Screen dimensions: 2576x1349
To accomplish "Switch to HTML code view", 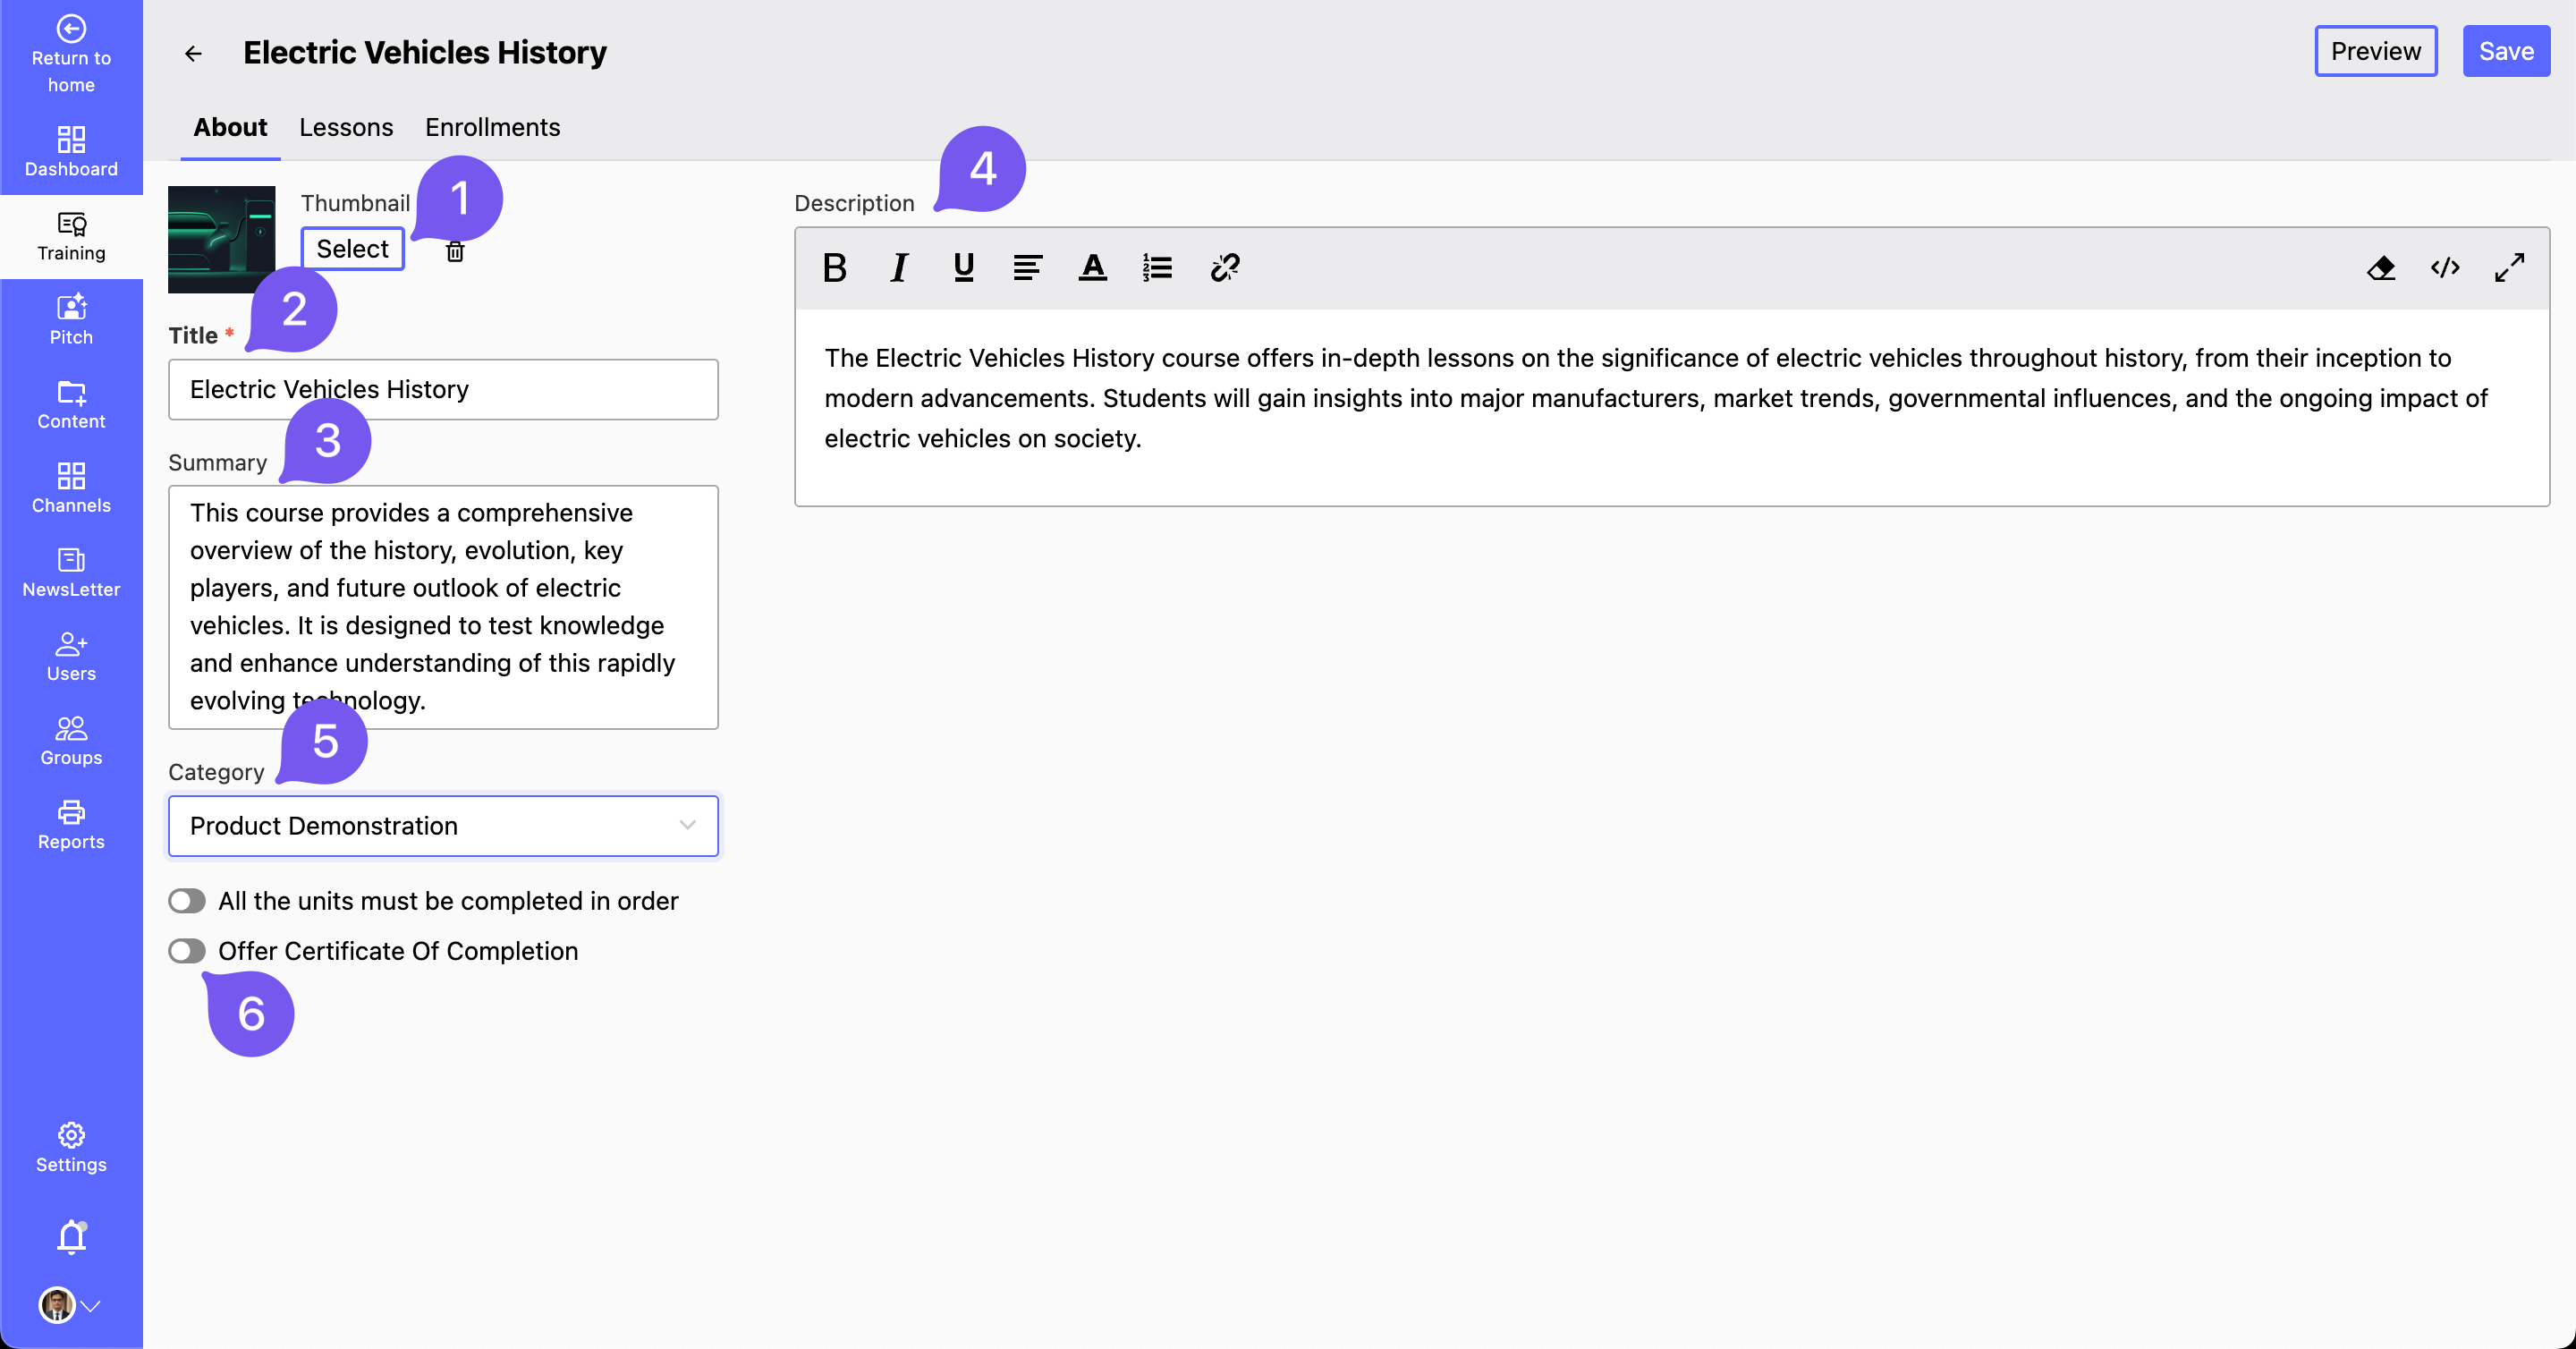I will (2445, 267).
